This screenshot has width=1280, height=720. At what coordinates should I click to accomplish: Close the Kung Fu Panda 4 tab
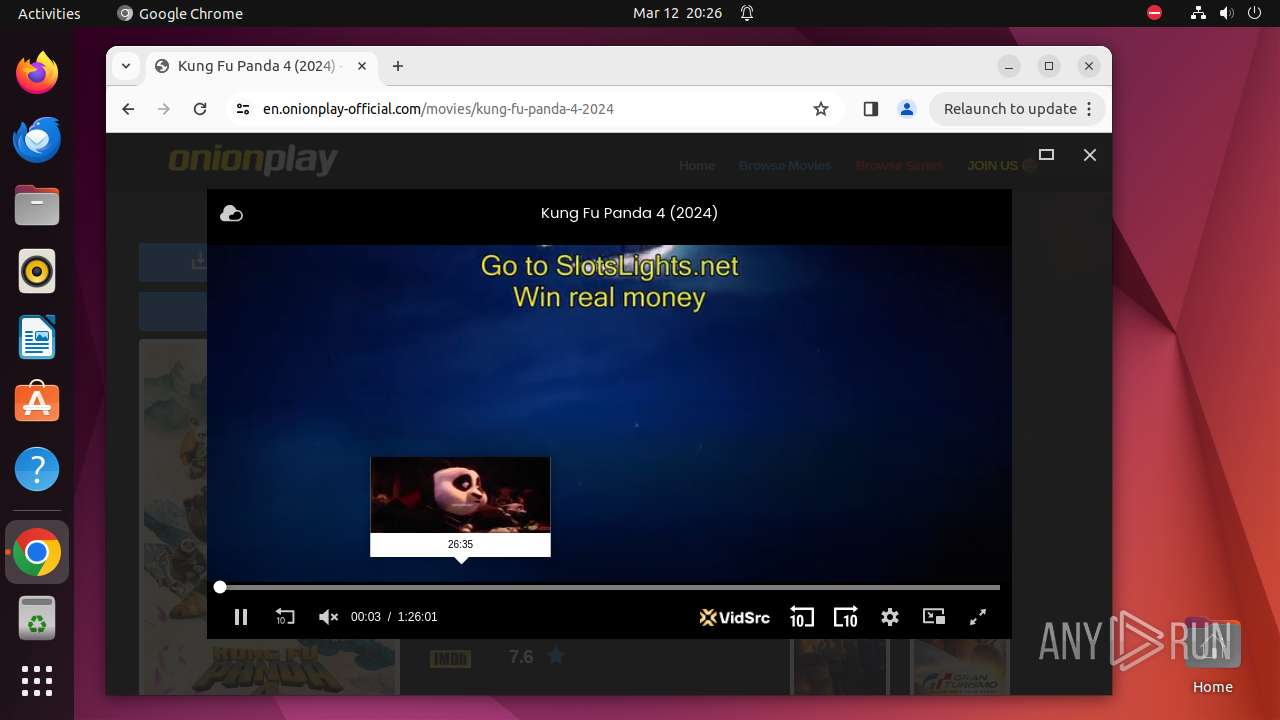(362, 66)
